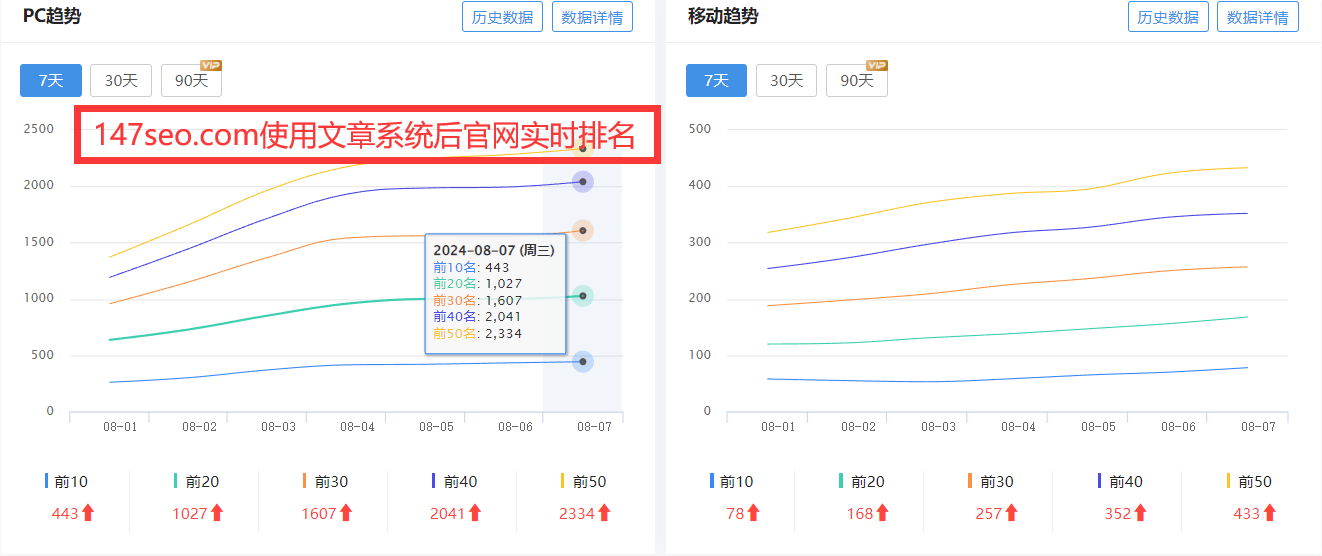Click green 前20 data point on 08-07
The width and height of the screenshot is (1322, 556).
tap(583, 295)
